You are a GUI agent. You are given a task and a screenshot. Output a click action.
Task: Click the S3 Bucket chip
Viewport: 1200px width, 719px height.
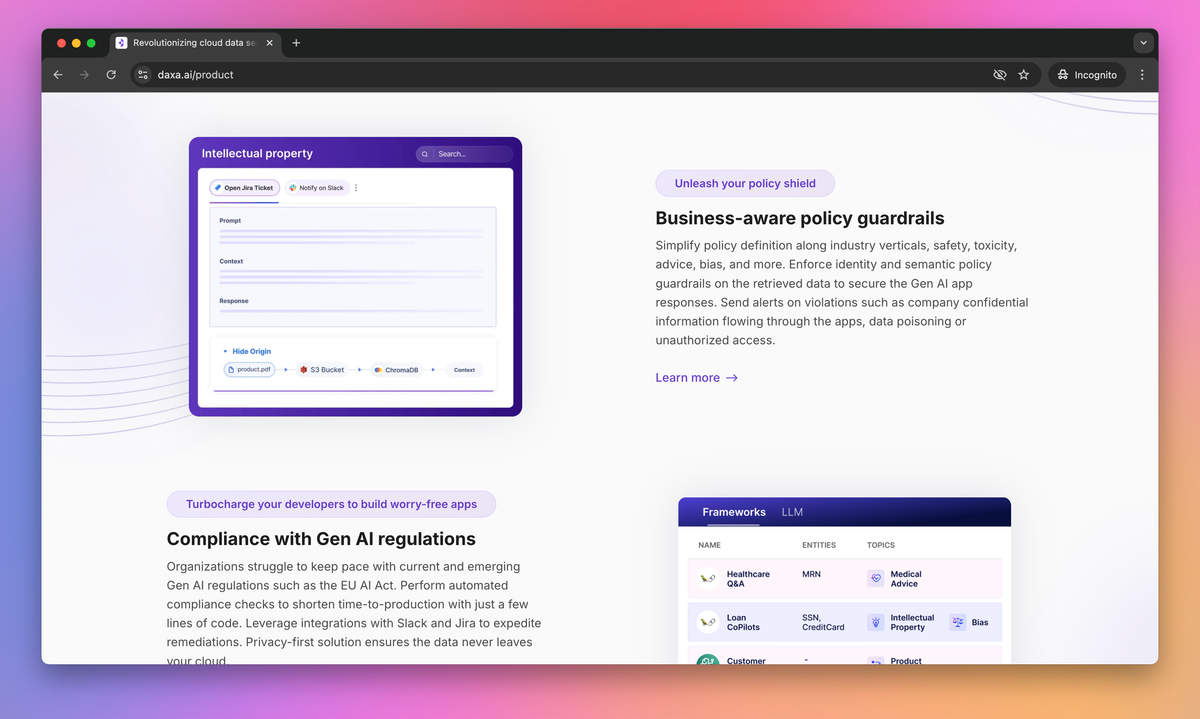pos(322,370)
